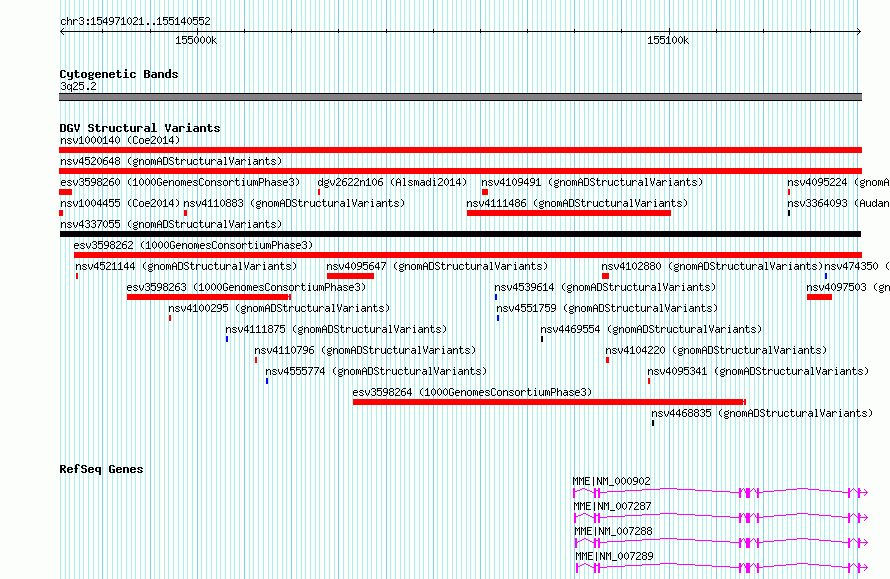Open esv3598262 1000Genomes variant label
Screen dimensions: 890x579
click(x=193, y=245)
